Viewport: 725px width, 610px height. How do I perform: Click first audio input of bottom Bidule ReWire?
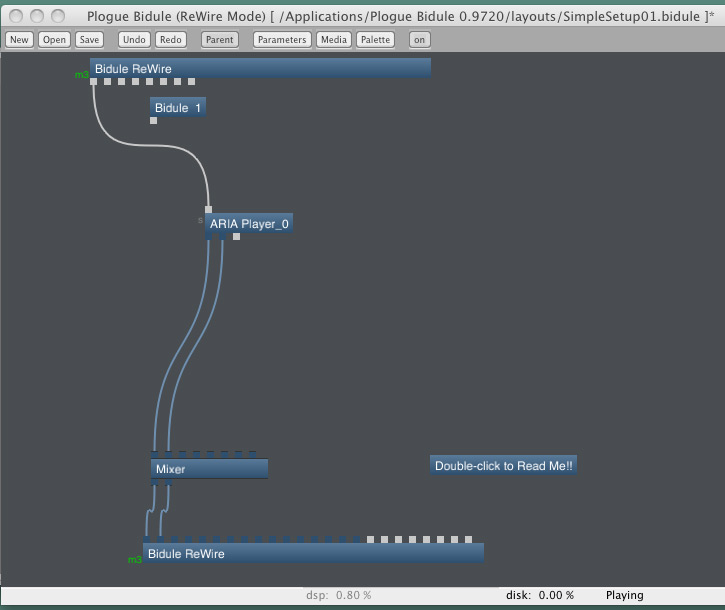pyautogui.click(x=147, y=539)
